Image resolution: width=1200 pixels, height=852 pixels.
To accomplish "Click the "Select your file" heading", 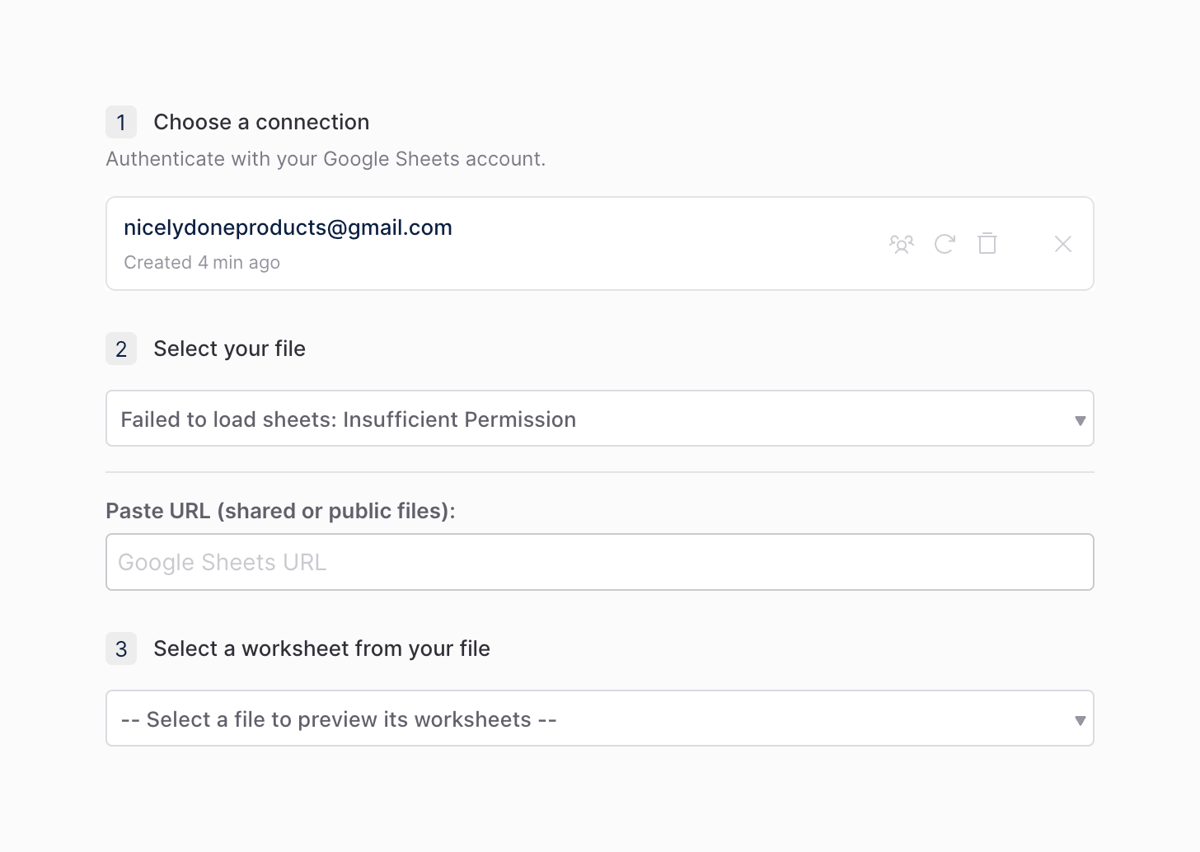I will tap(229, 349).
